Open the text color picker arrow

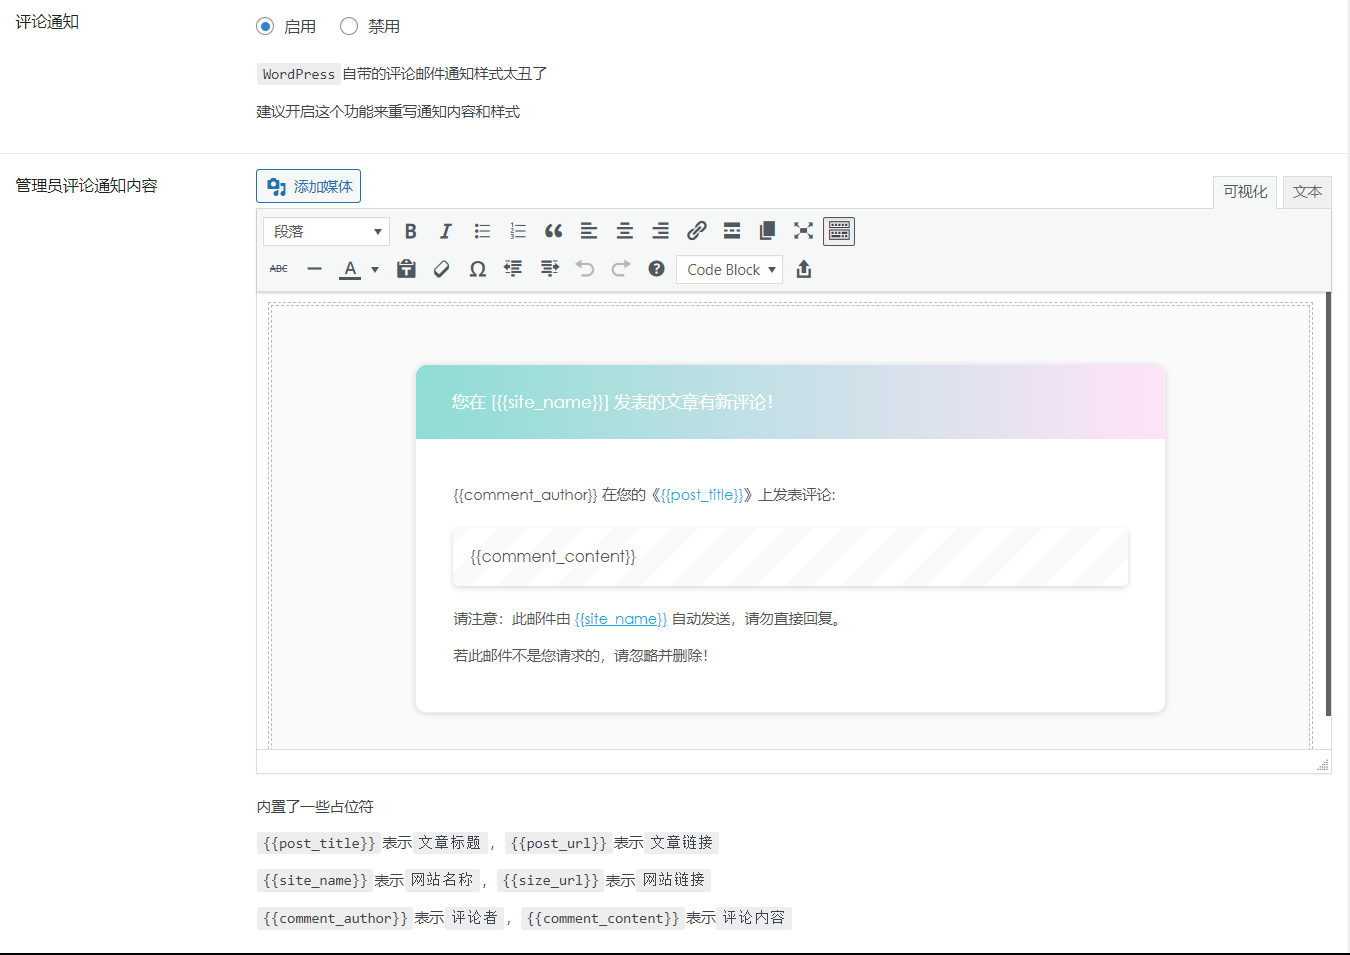pos(375,269)
